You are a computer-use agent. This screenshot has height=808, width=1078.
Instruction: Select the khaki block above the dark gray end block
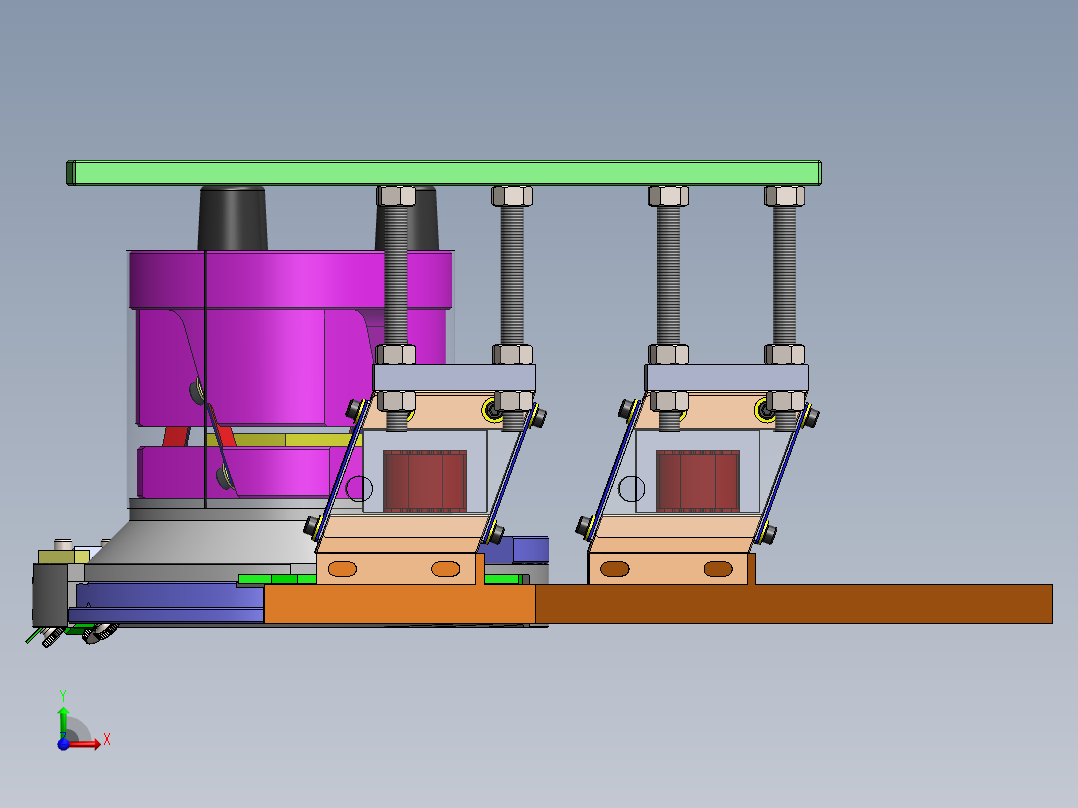coord(63,556)
